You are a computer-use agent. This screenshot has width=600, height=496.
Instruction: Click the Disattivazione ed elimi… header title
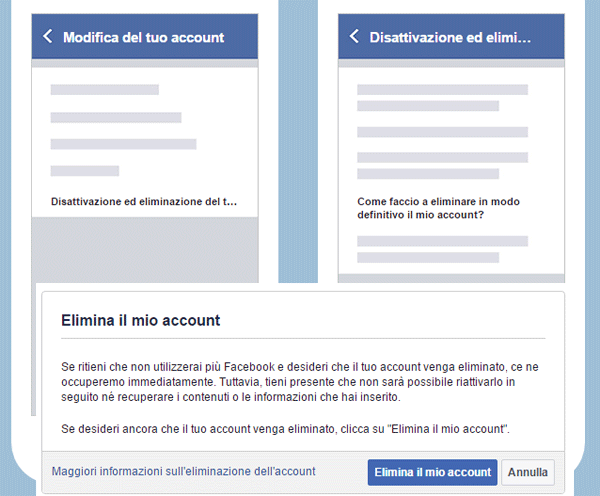click(x=450, y=38)
